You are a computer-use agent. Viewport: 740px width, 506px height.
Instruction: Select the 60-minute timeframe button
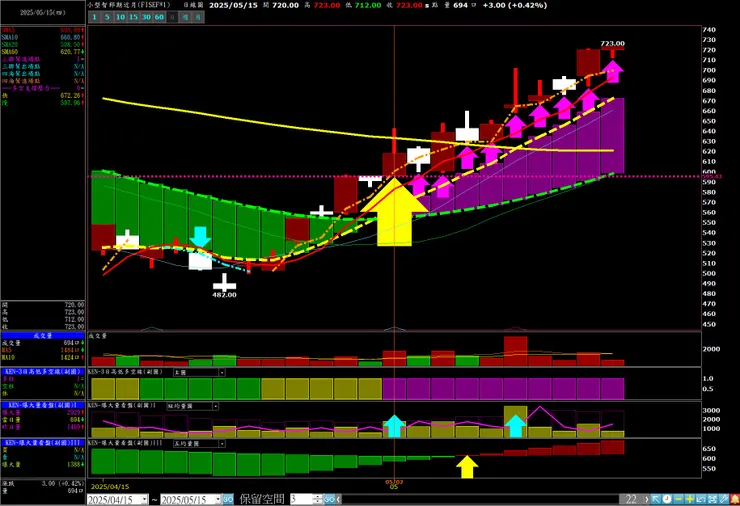160,17
